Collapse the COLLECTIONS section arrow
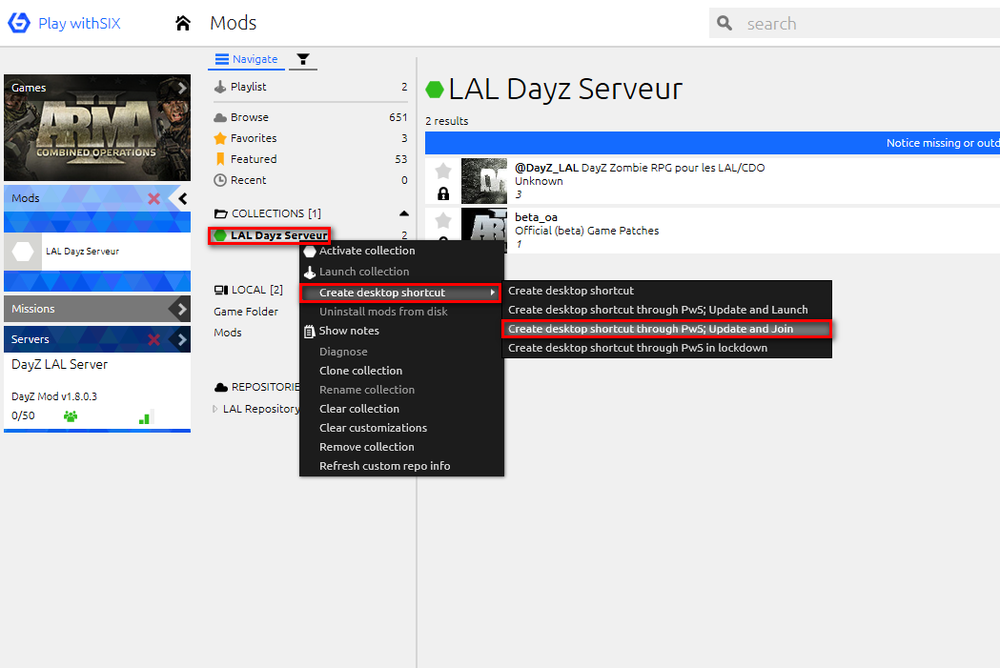 (x=404, y=214)
